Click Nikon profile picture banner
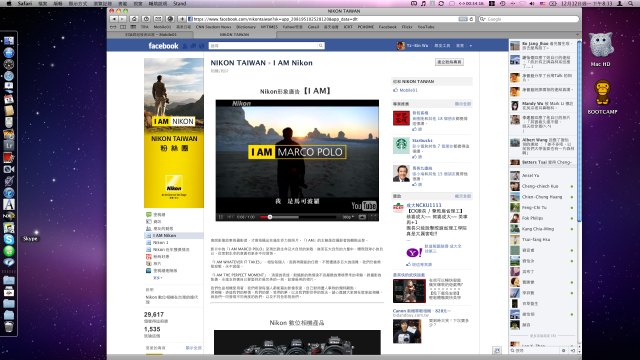The height and width of the screenshot is (360, 640). 174,133
